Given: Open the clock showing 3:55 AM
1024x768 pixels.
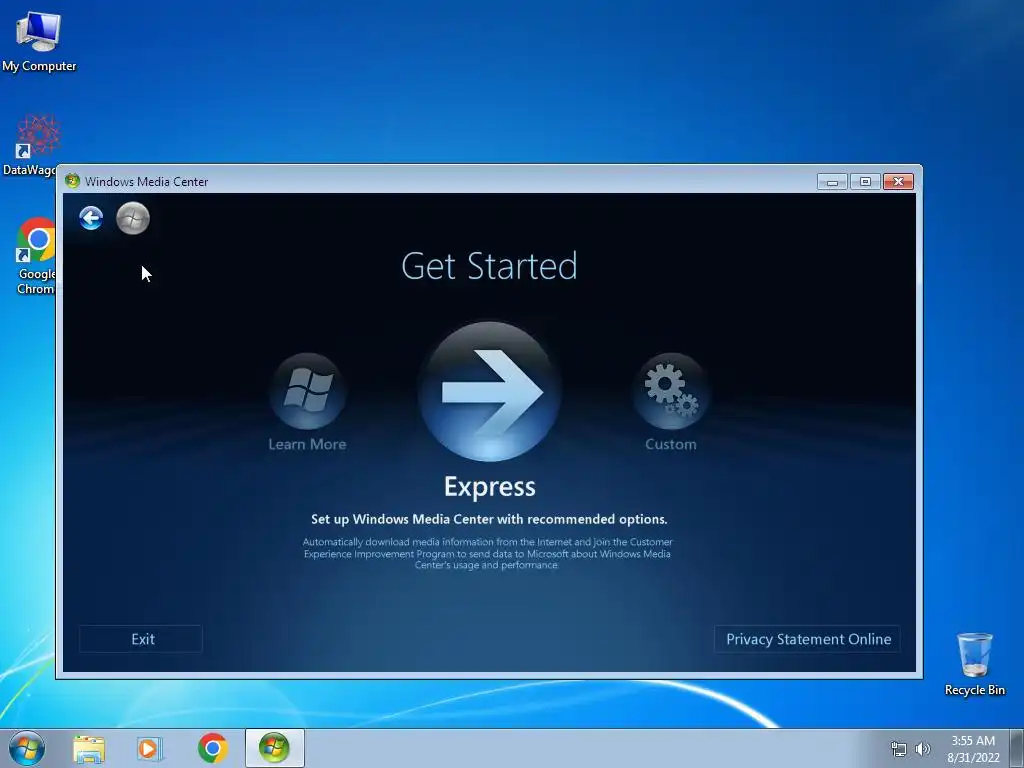Looking at the screenshot, I should tap(973, 749).
